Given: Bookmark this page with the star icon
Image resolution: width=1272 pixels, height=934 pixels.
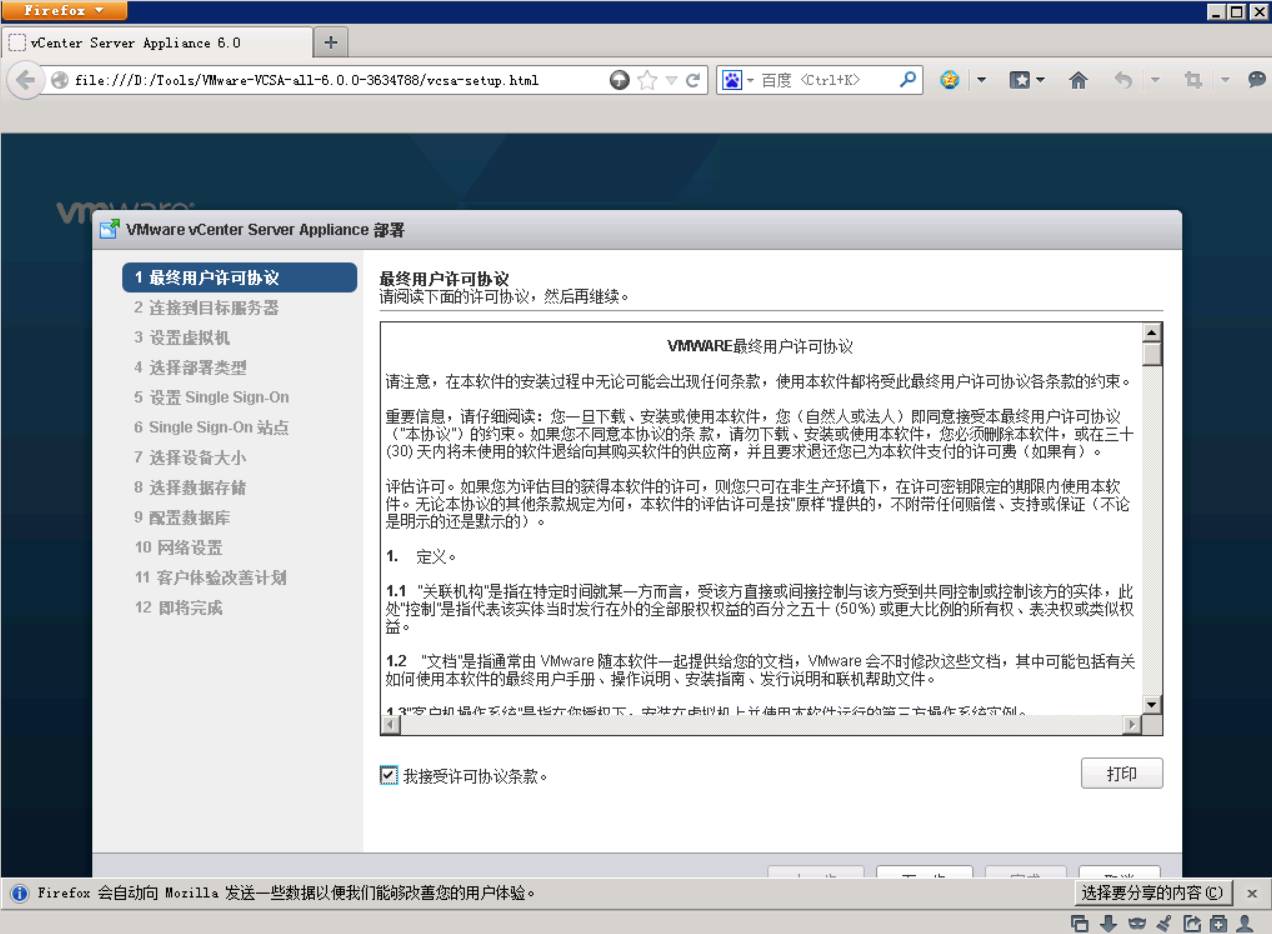Looking at the screenshot, I should tap(647, 80).
